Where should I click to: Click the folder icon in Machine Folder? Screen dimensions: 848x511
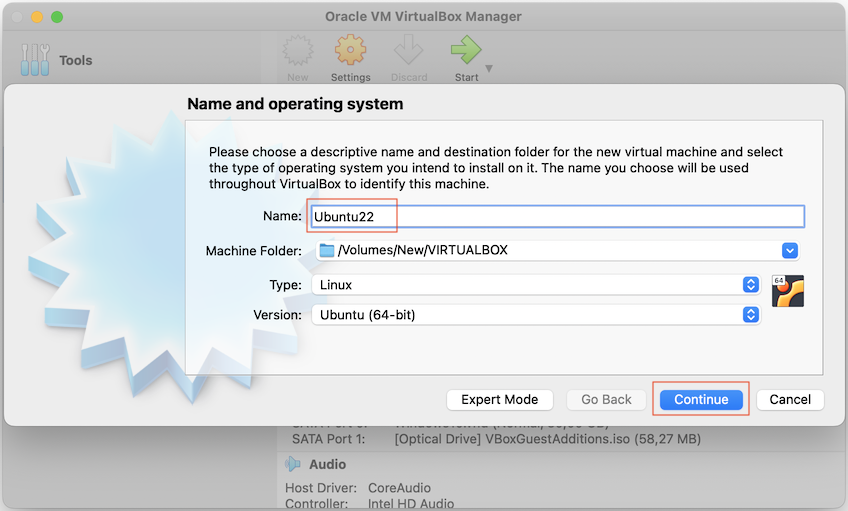(x=327, y=250)
